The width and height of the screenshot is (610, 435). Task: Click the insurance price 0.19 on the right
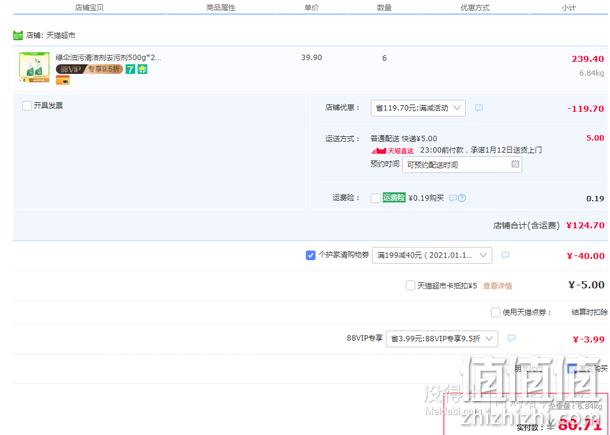tap(595, 199)
